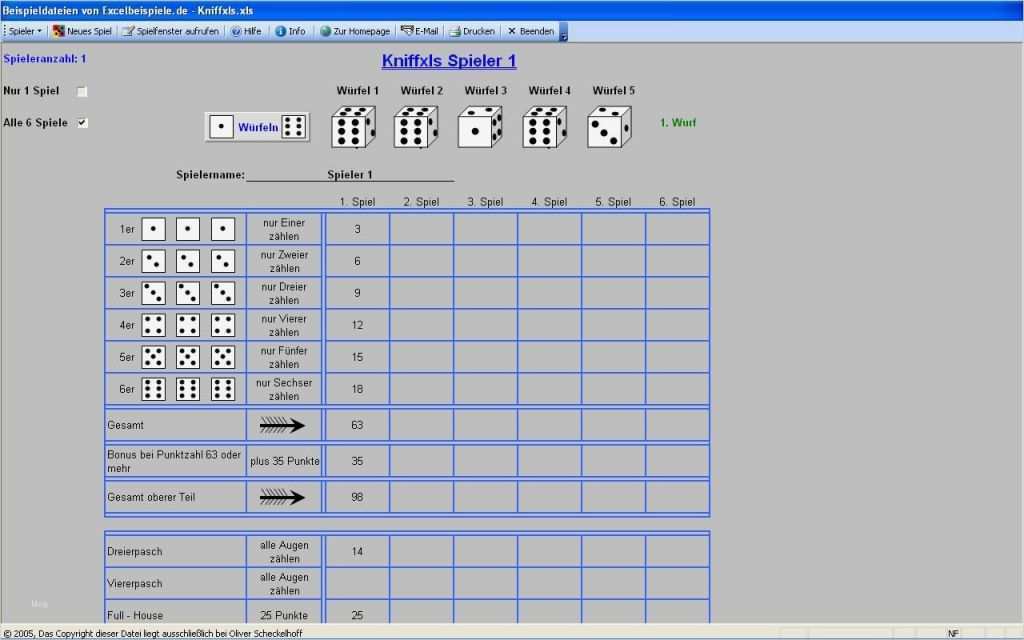Click the Würfeln roll button
Screen dimensions: 1024x640
pyautogui.click(x=257, y=127)
